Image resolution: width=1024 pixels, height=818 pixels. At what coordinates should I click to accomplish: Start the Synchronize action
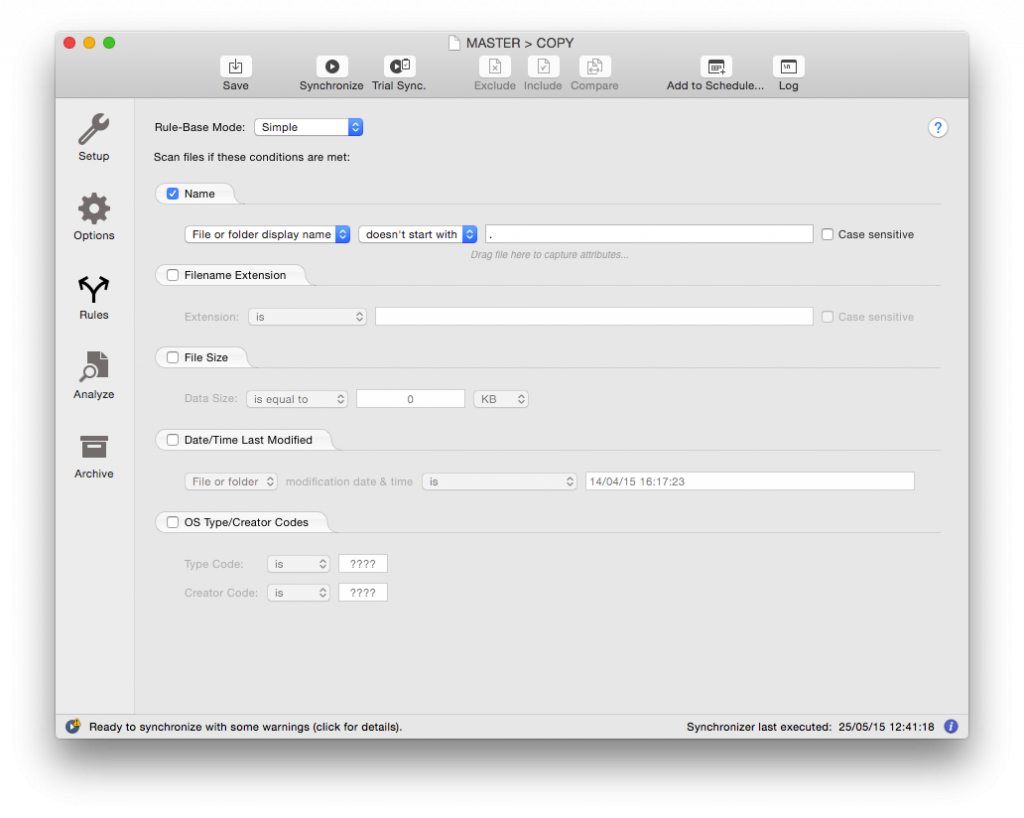coord(331,68)
